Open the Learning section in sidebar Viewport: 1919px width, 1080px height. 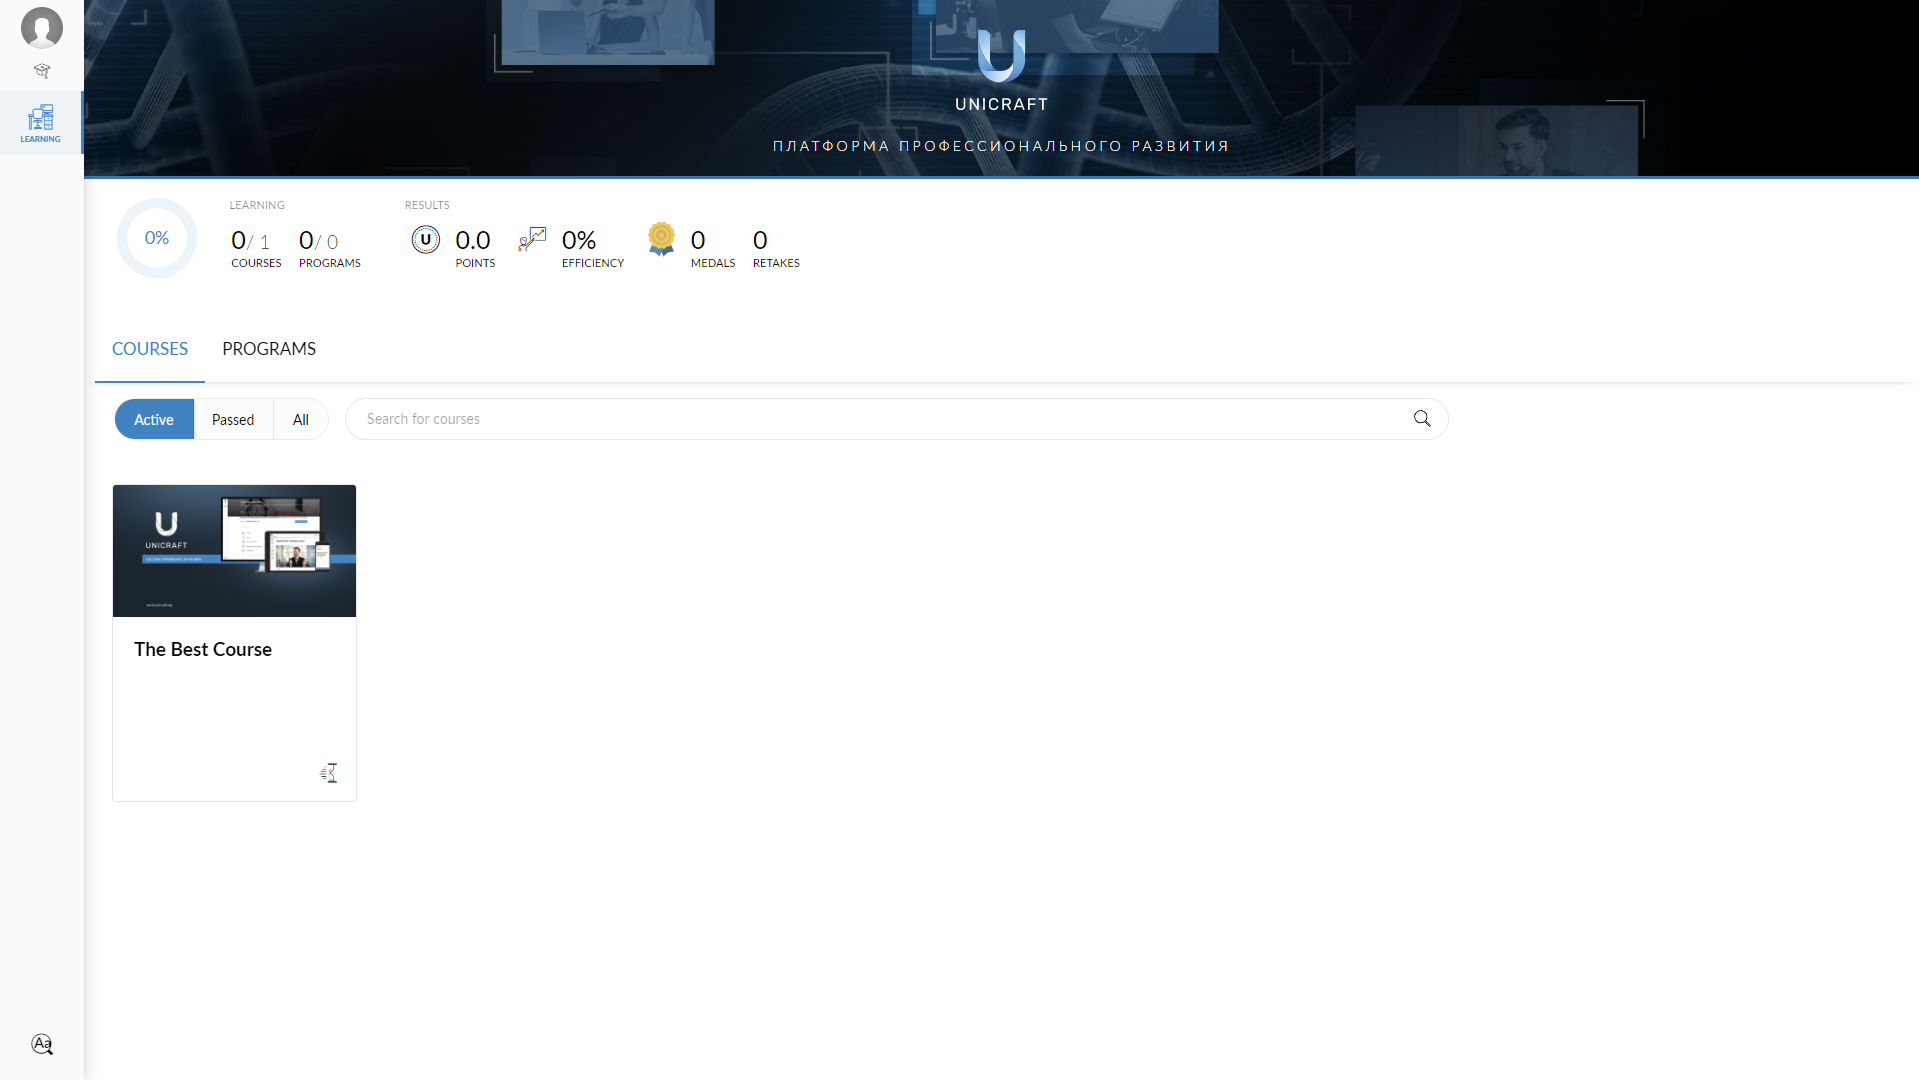(x=41, y=123)
